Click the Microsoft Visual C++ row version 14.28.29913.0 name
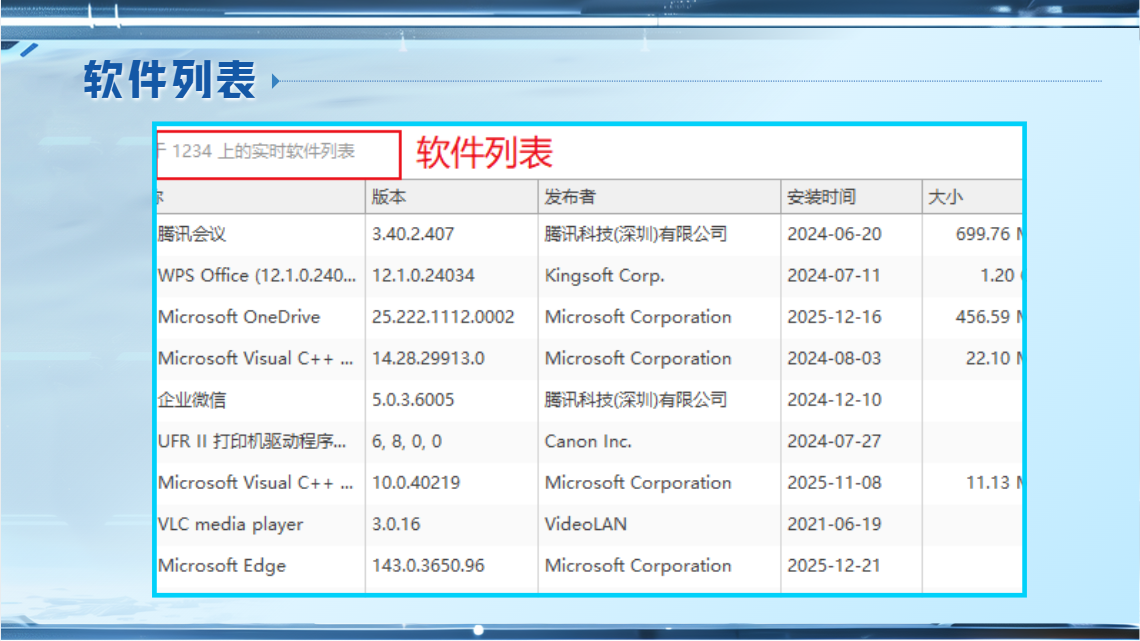 (x=255, y=358)
